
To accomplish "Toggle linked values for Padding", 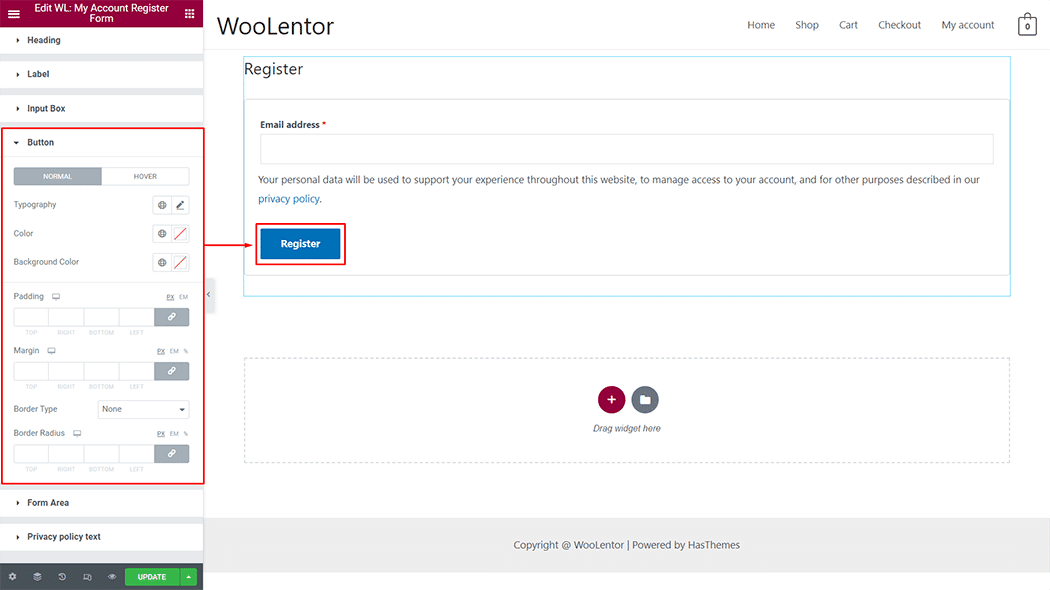I will [x=171, y=317].
